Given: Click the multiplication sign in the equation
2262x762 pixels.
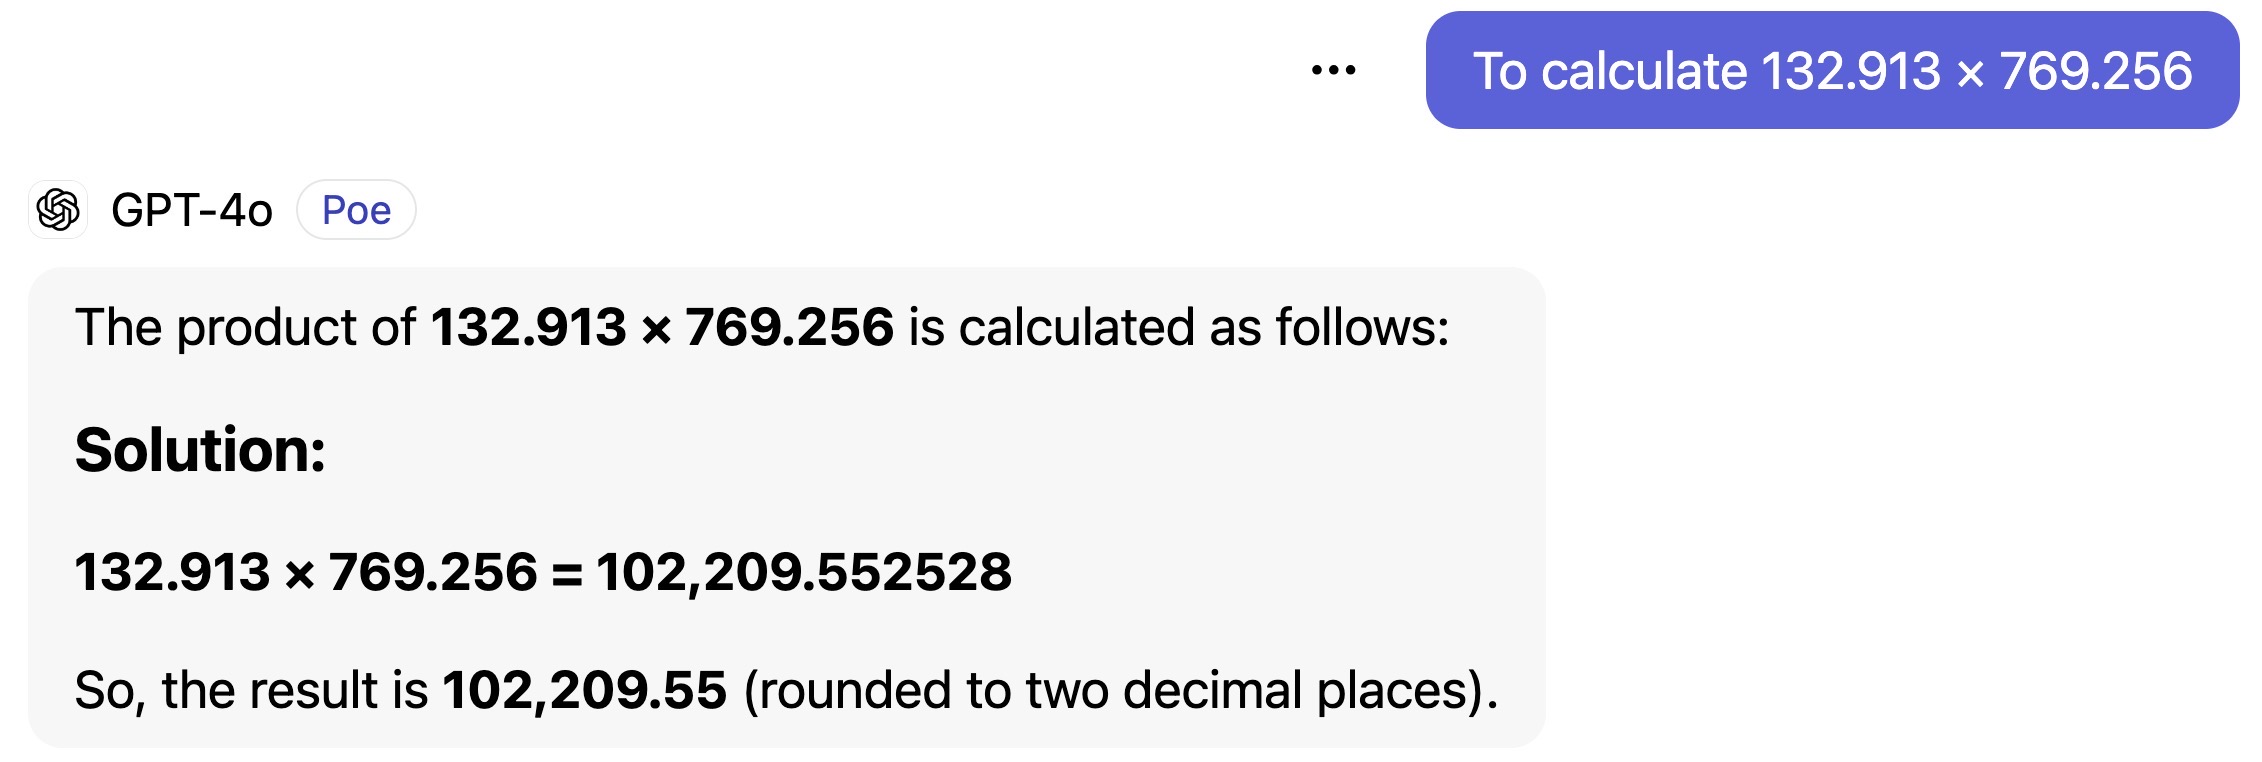Looking at the screenshot, I should pos(299,574).
